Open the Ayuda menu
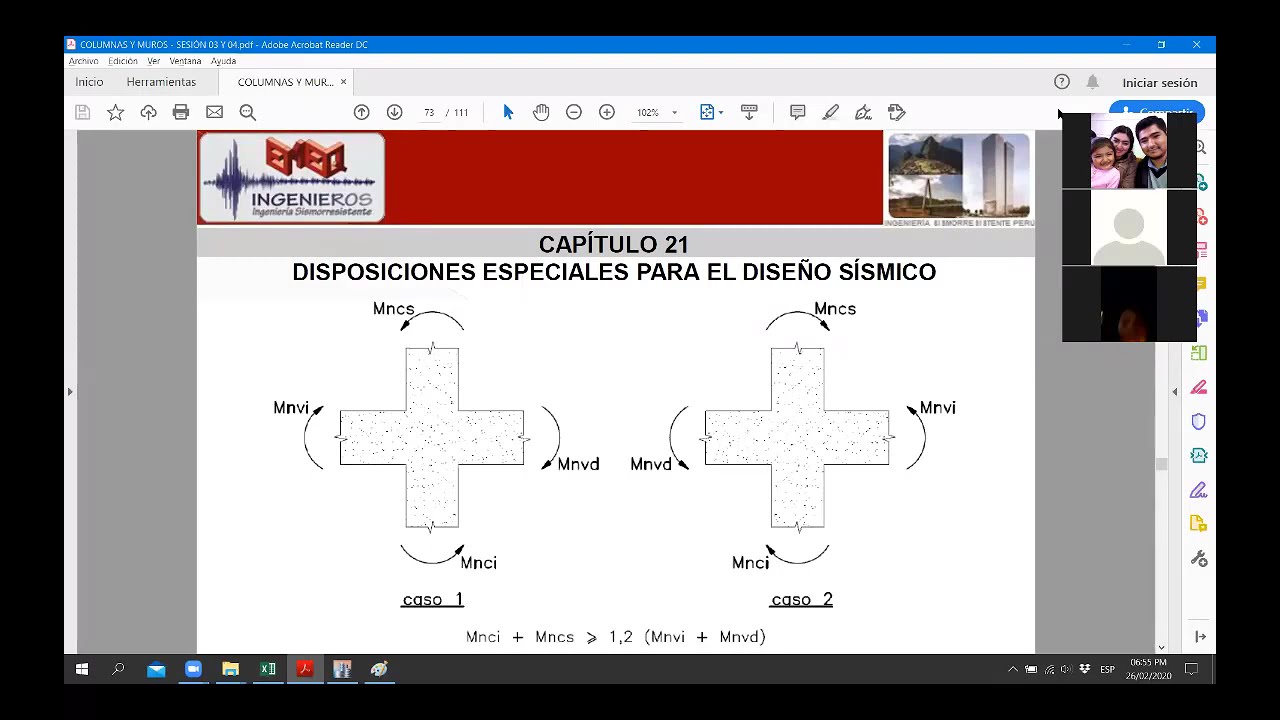1280x720 pixels. point(223,61)
